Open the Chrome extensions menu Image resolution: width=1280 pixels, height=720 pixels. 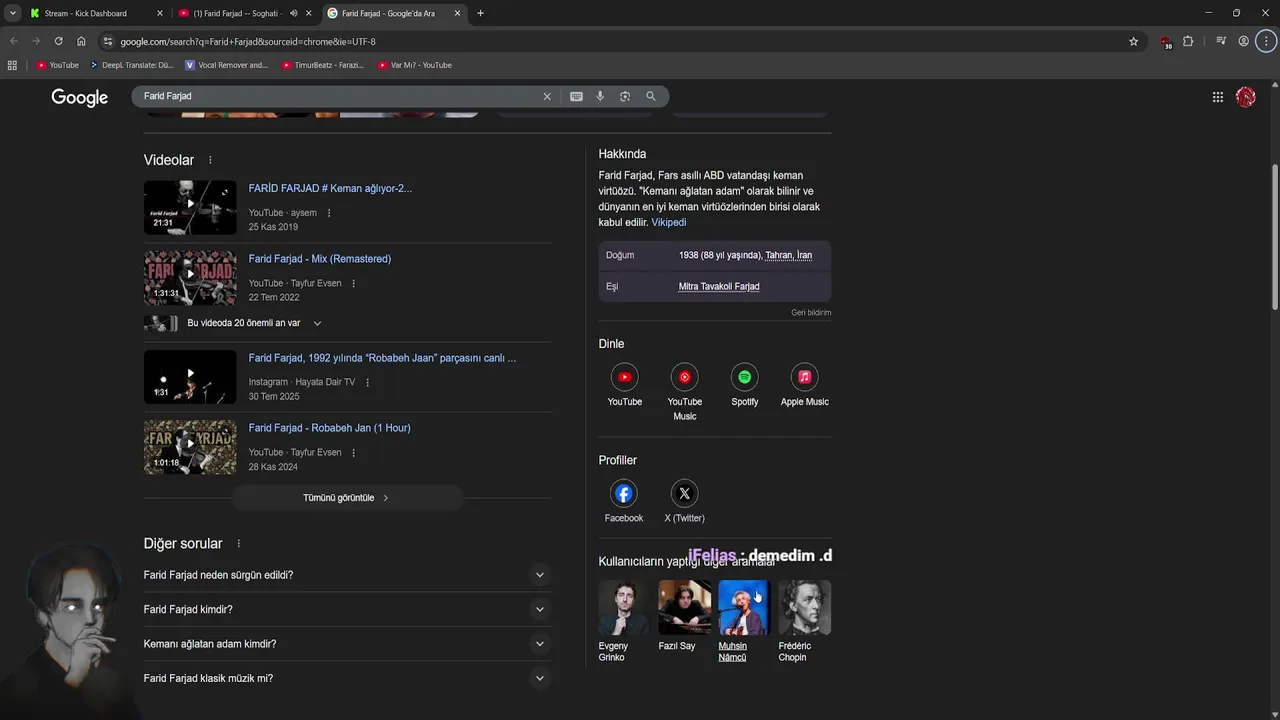1188,41
